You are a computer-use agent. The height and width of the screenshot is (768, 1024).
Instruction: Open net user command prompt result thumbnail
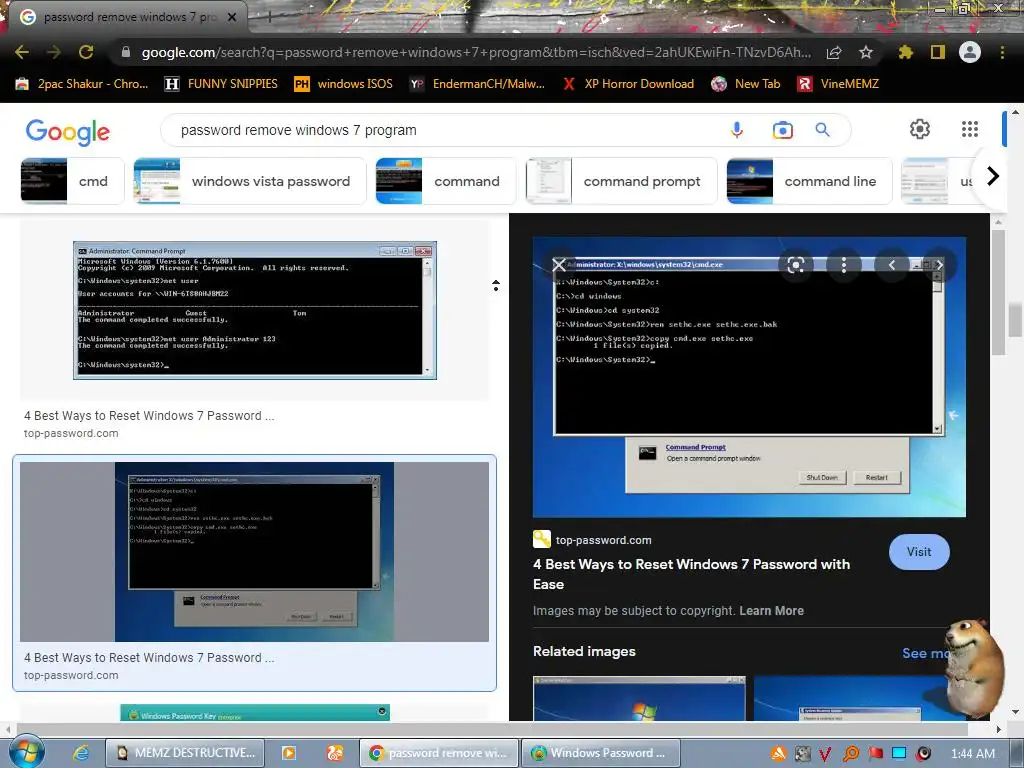tap(255, 310)
